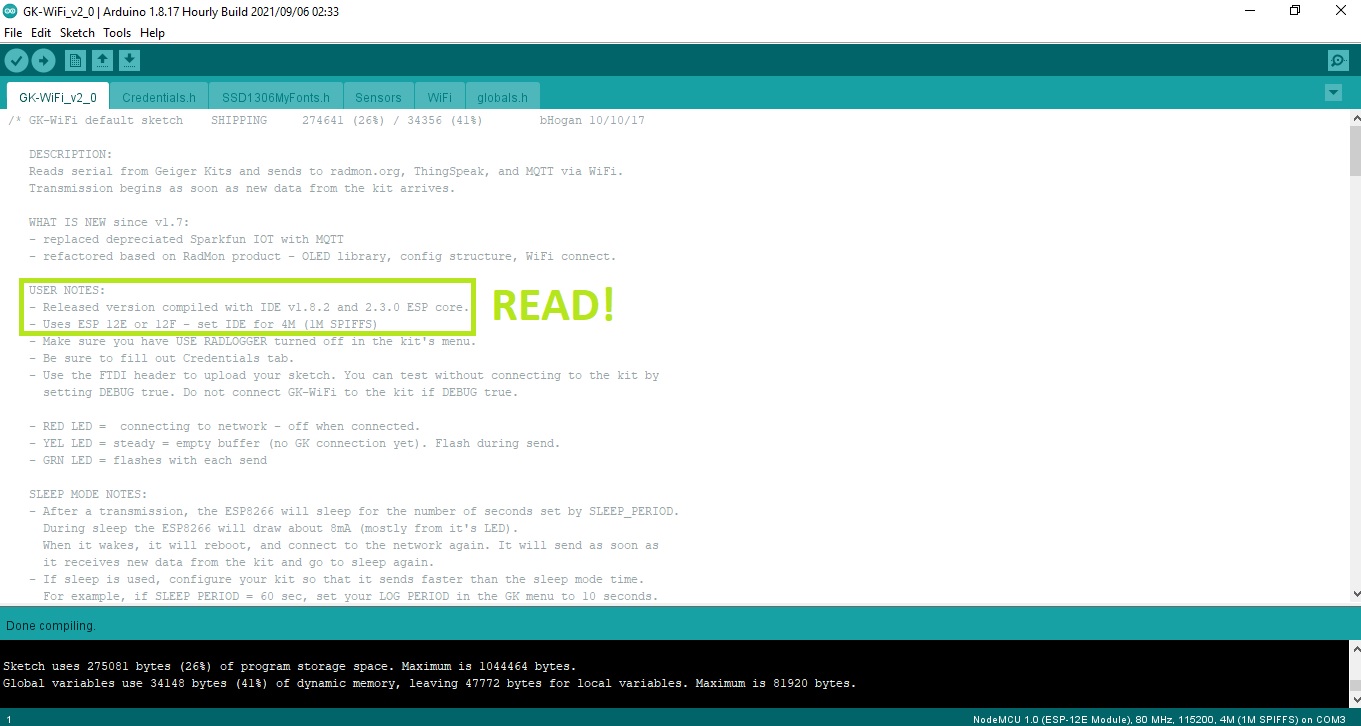Click the Verify checkmark icon
Image resolution: width=1361 pixels, height=726 pixels.
(x=15, y=61)
